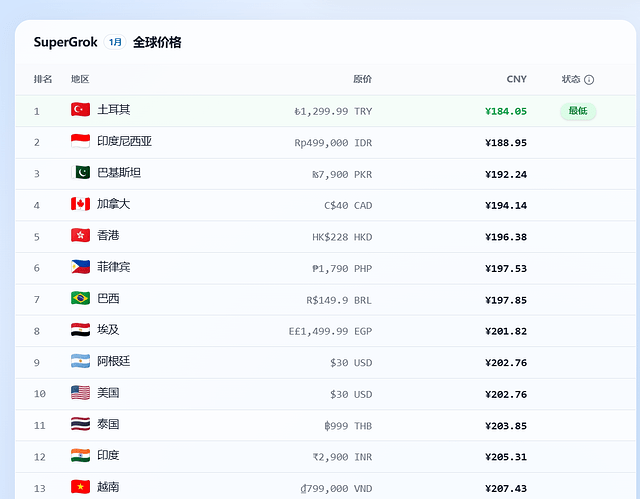
Task: Click the Hong Kong flag icon
Action: [80, 235]
